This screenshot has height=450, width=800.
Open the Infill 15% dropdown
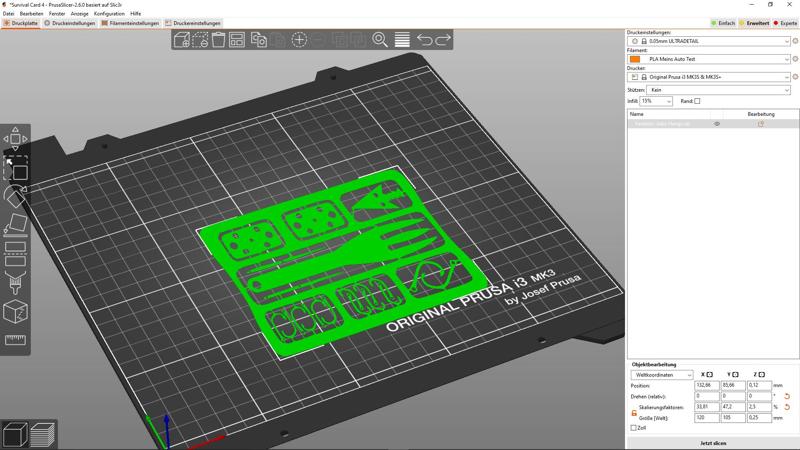click(x=656, y=101)
